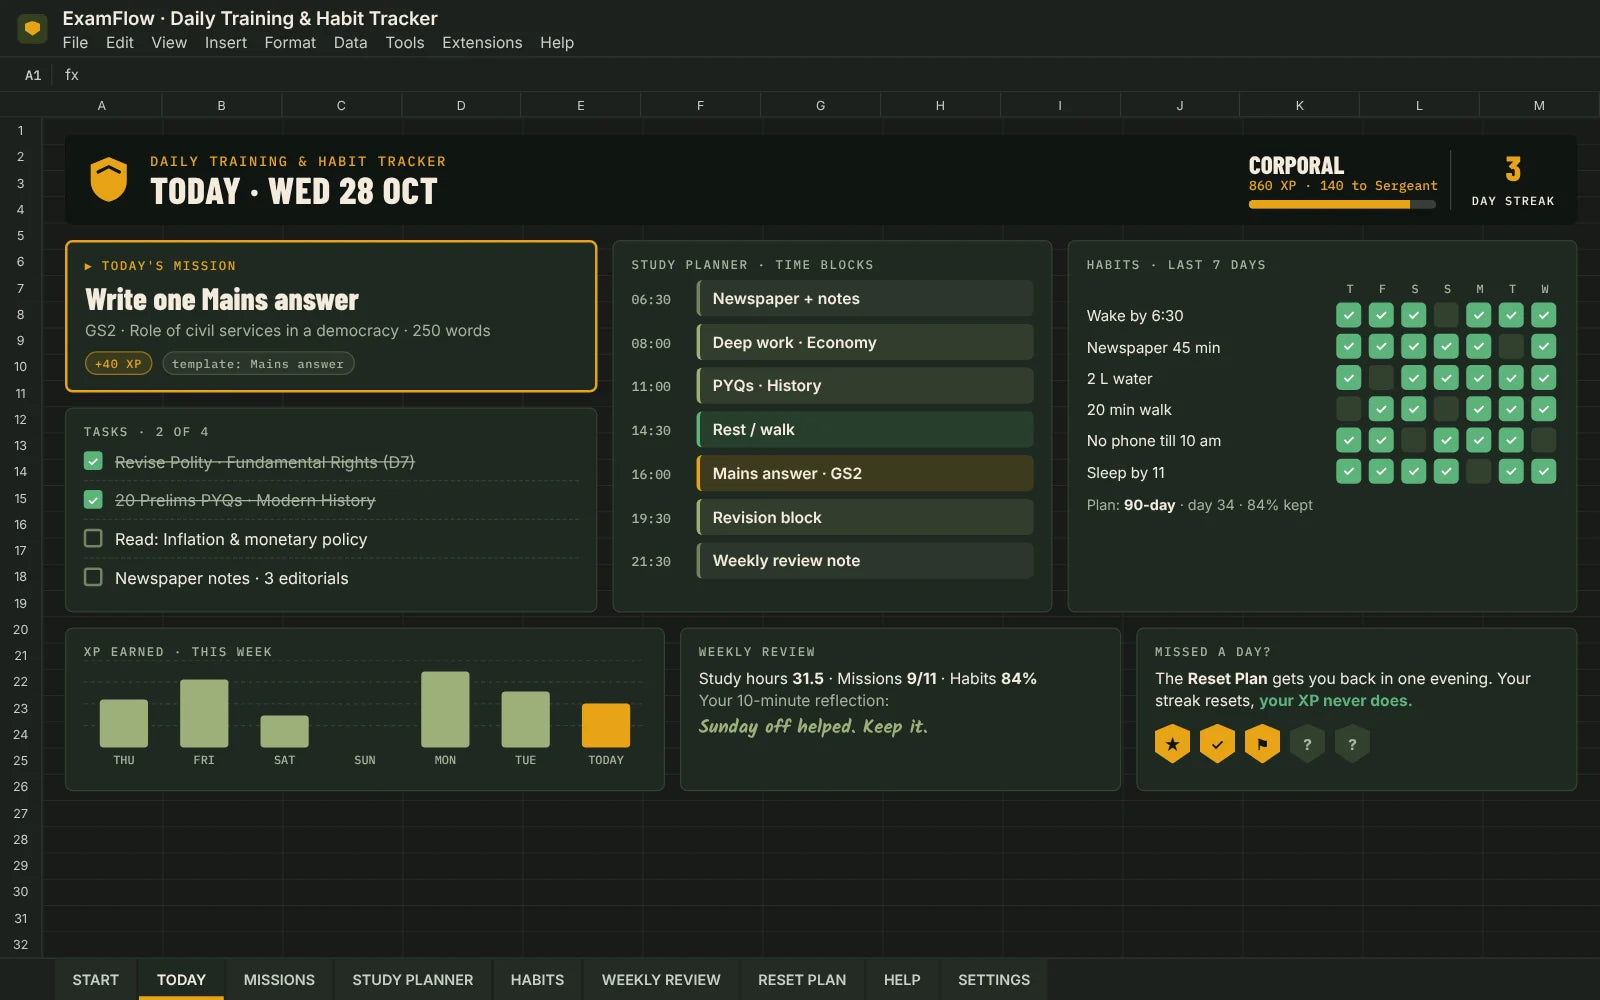The image size is (1600, 1000).
Task: Click the A1 cell reference box
Action: [33, 75]
